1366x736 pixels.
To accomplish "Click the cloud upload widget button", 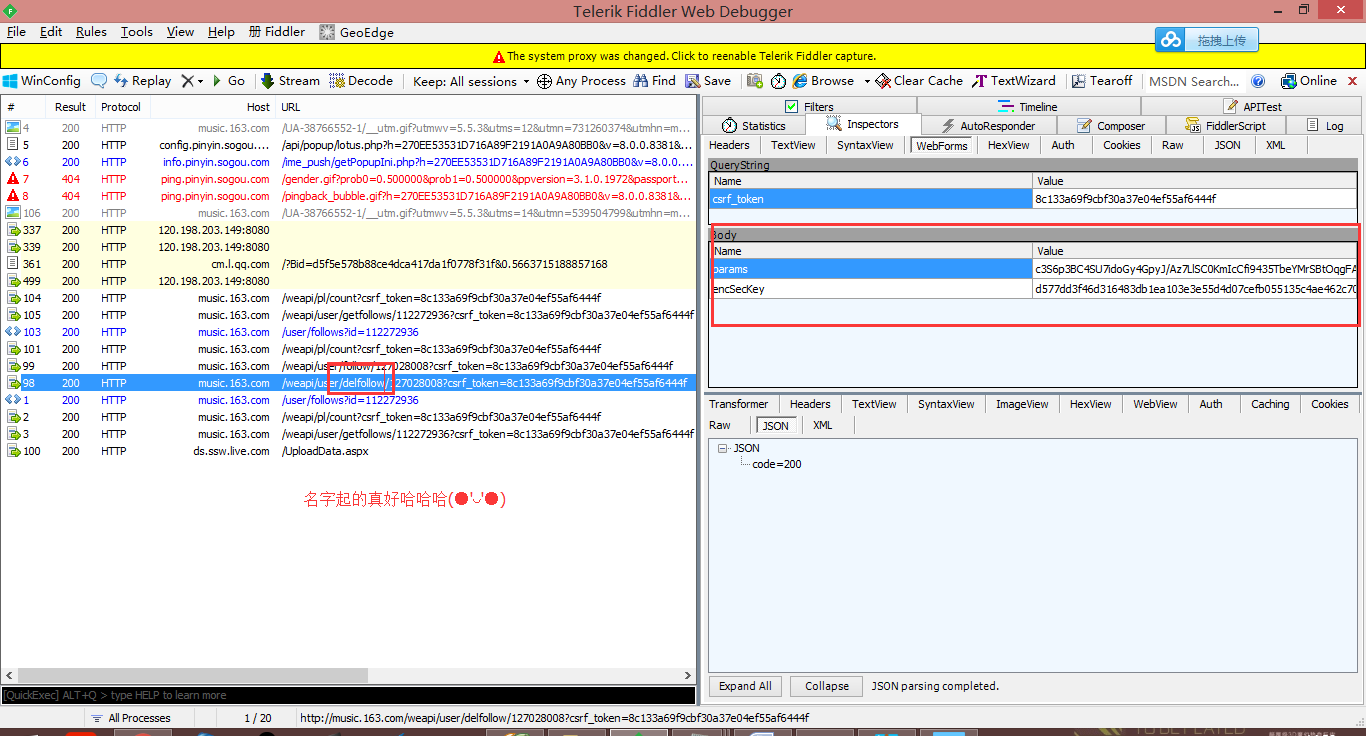I will point(1207,40).
